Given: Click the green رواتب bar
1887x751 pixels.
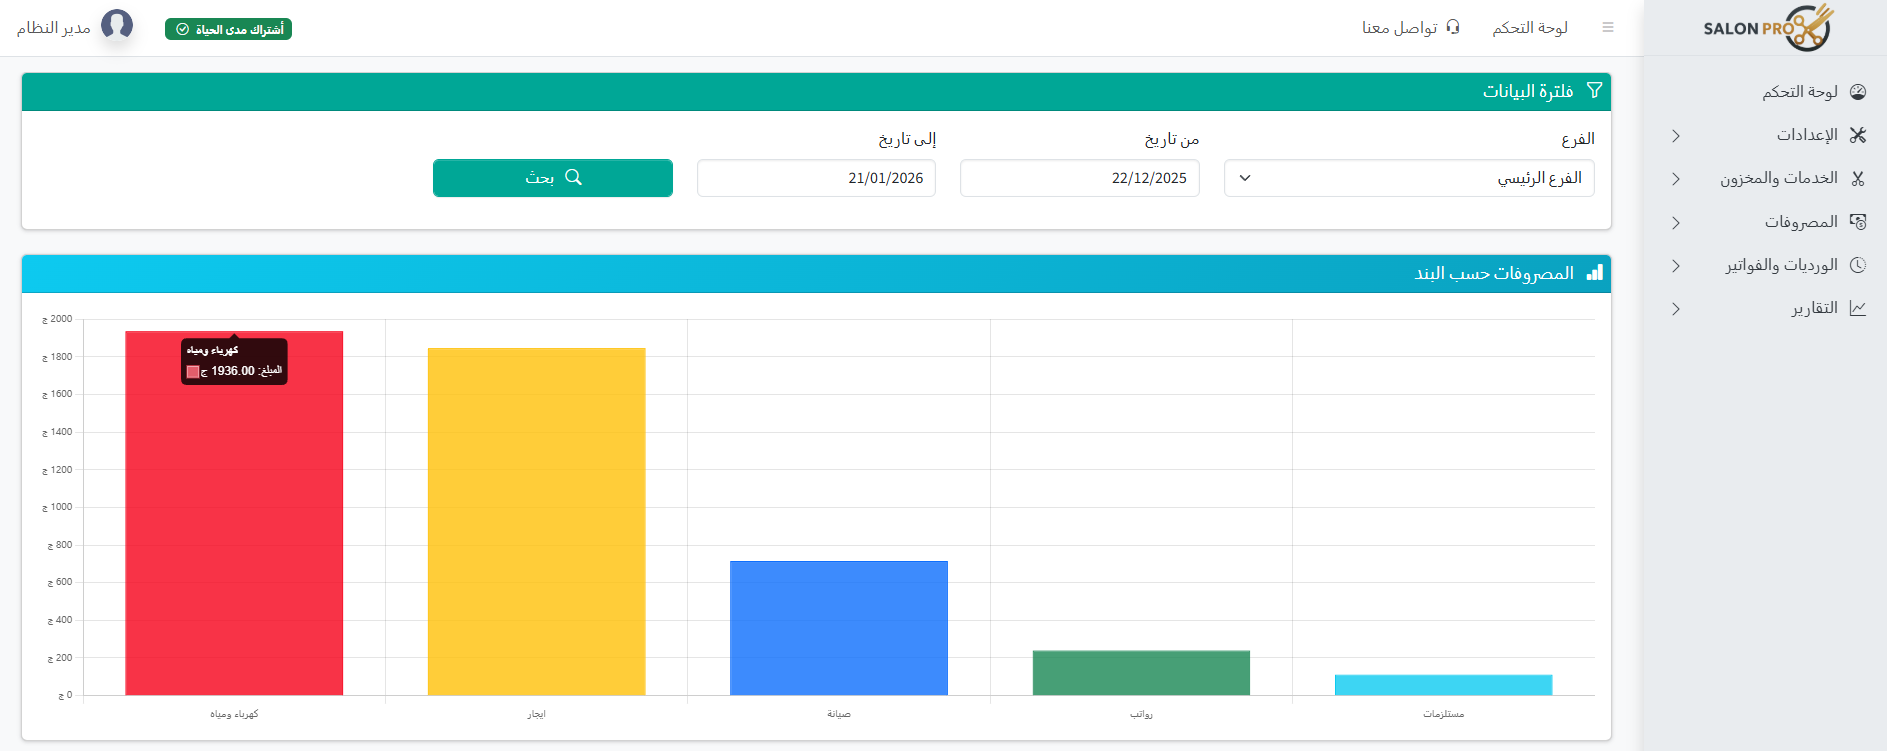Looking at the screenshot, I should click(1141, 673).
